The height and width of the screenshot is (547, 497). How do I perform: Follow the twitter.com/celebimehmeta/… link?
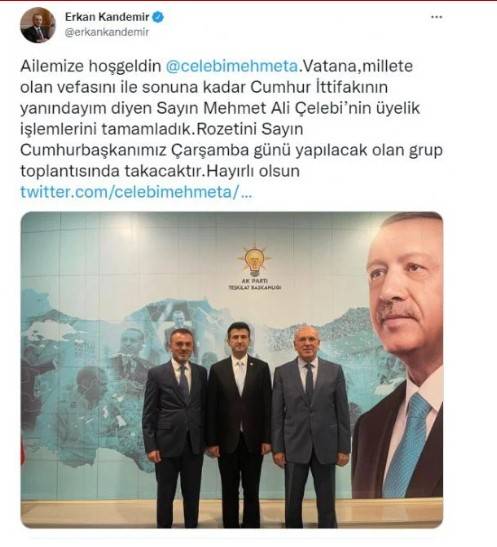(136, 192)
